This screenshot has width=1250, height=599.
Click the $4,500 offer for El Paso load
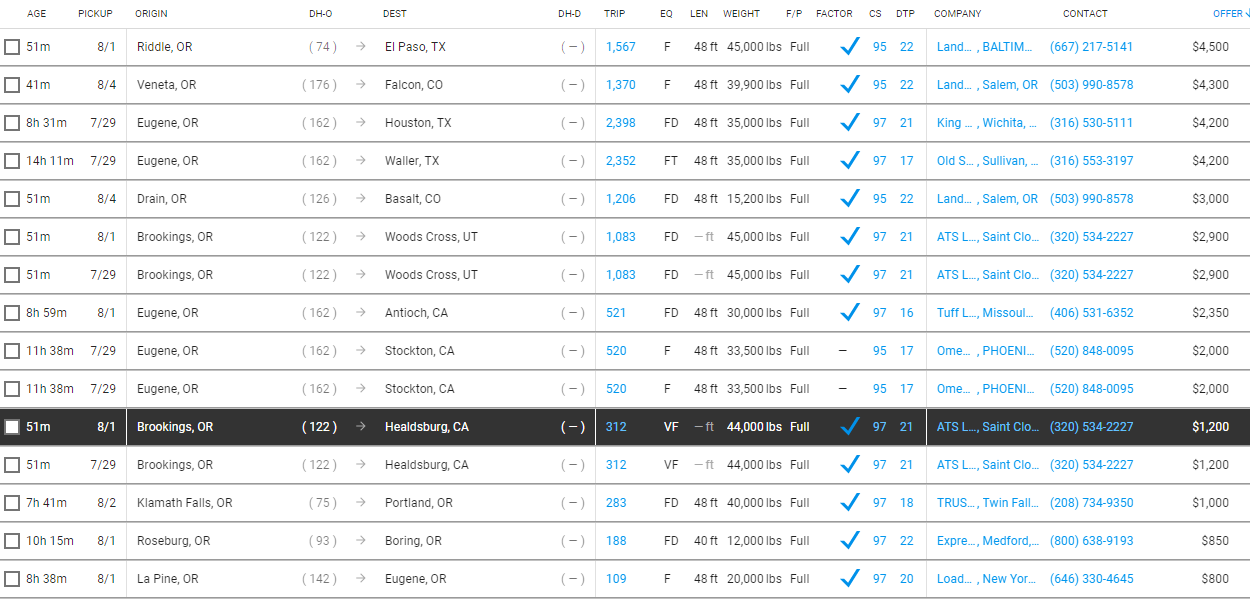[1210, 47]
